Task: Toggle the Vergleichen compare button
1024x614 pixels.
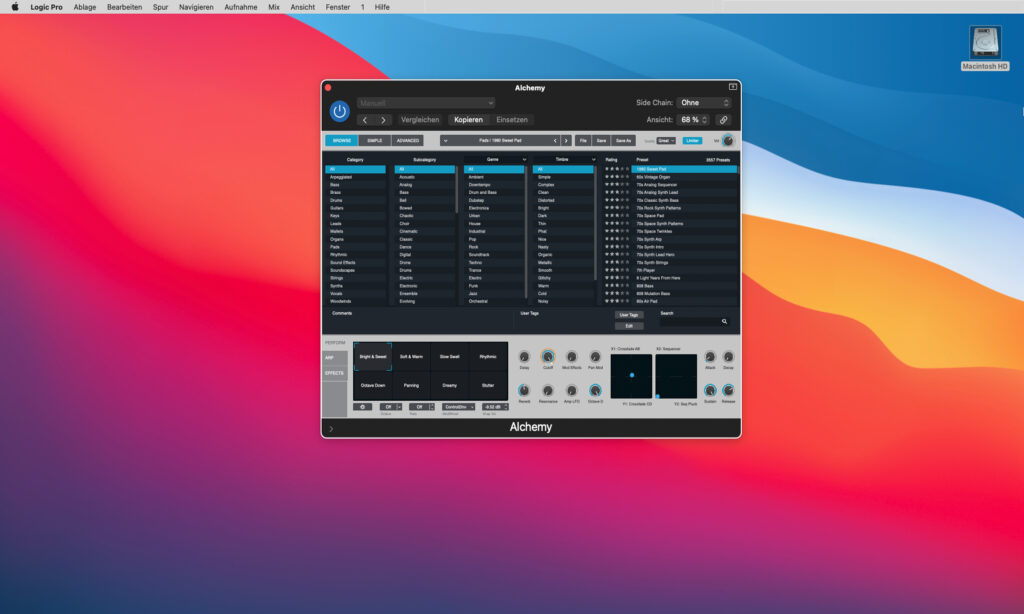Action: pyautogui.click(x=420, y=120)
